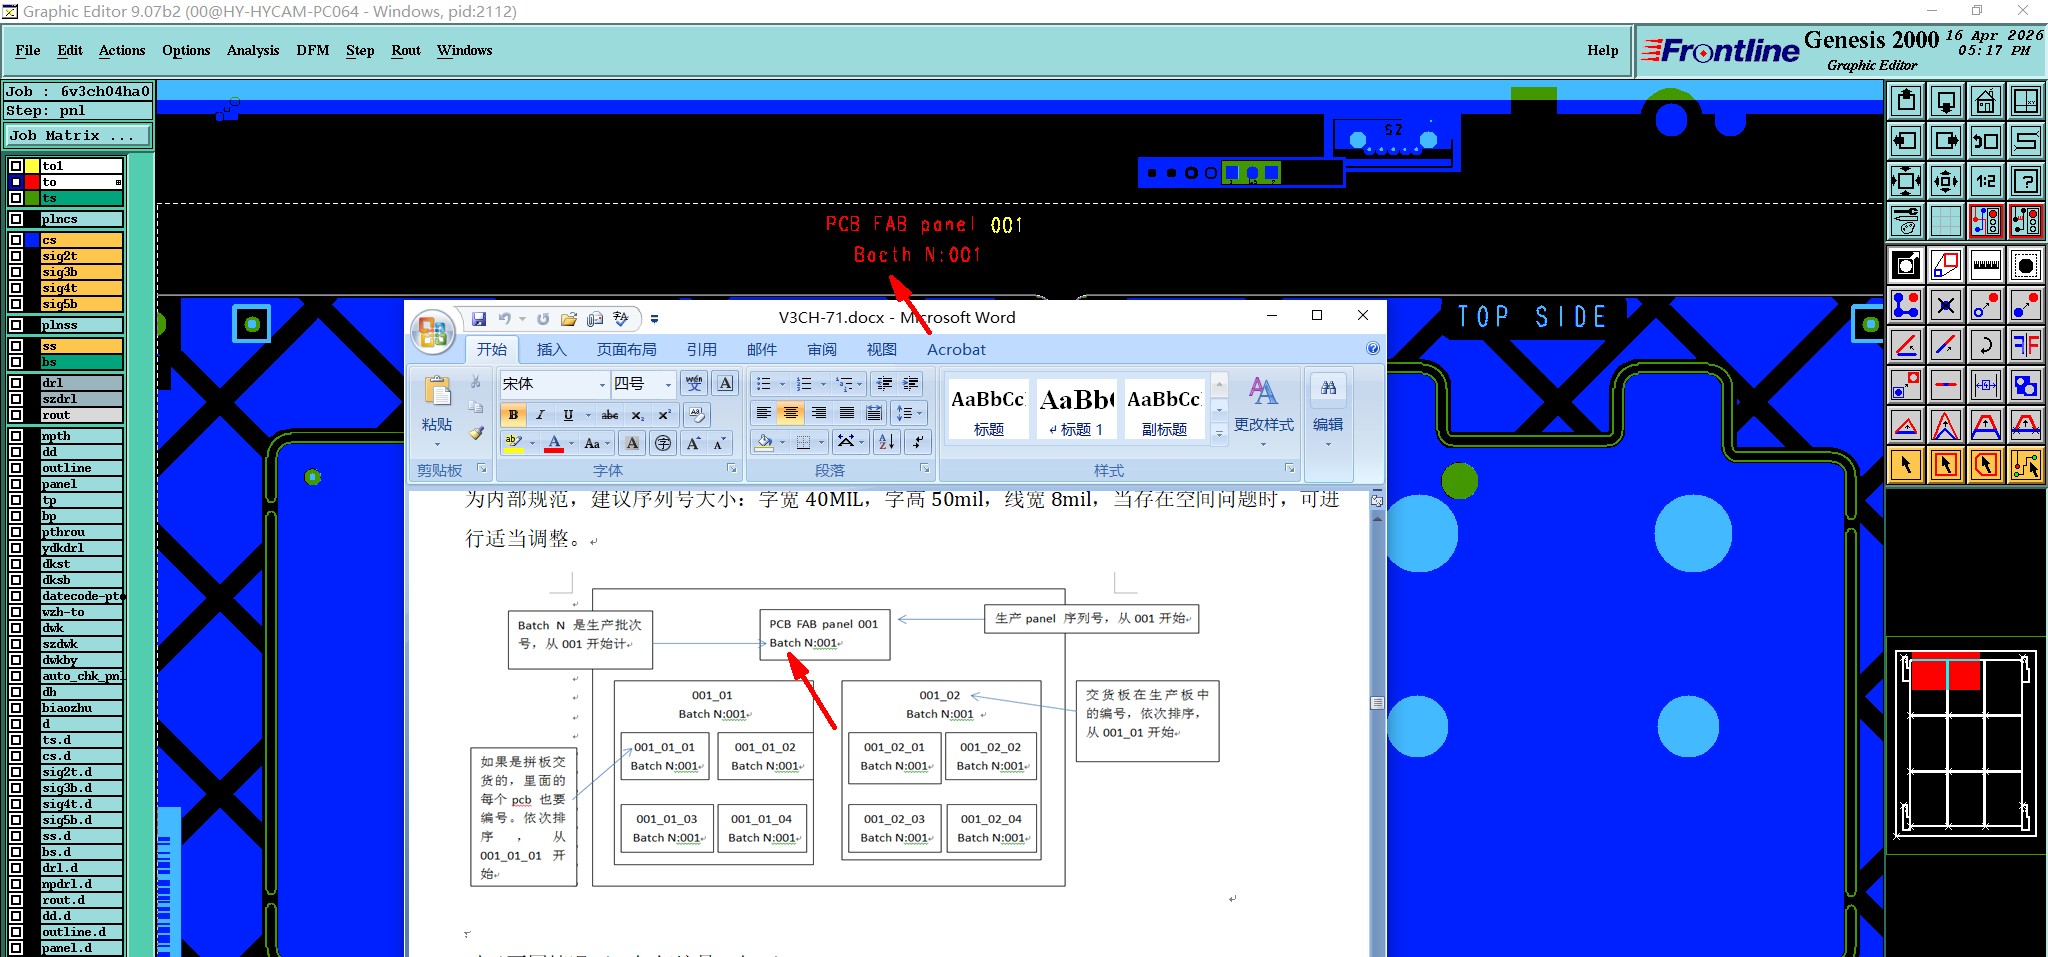This screenshot has height=957, width=2048.
Task: Click superscript x² icon in Word
Action: coord(664,415)
